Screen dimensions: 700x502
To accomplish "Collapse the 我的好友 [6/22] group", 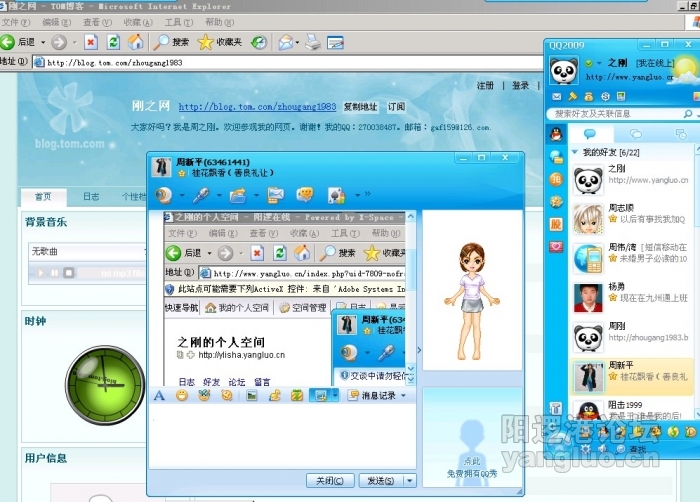I will click(x=575, y=152).
